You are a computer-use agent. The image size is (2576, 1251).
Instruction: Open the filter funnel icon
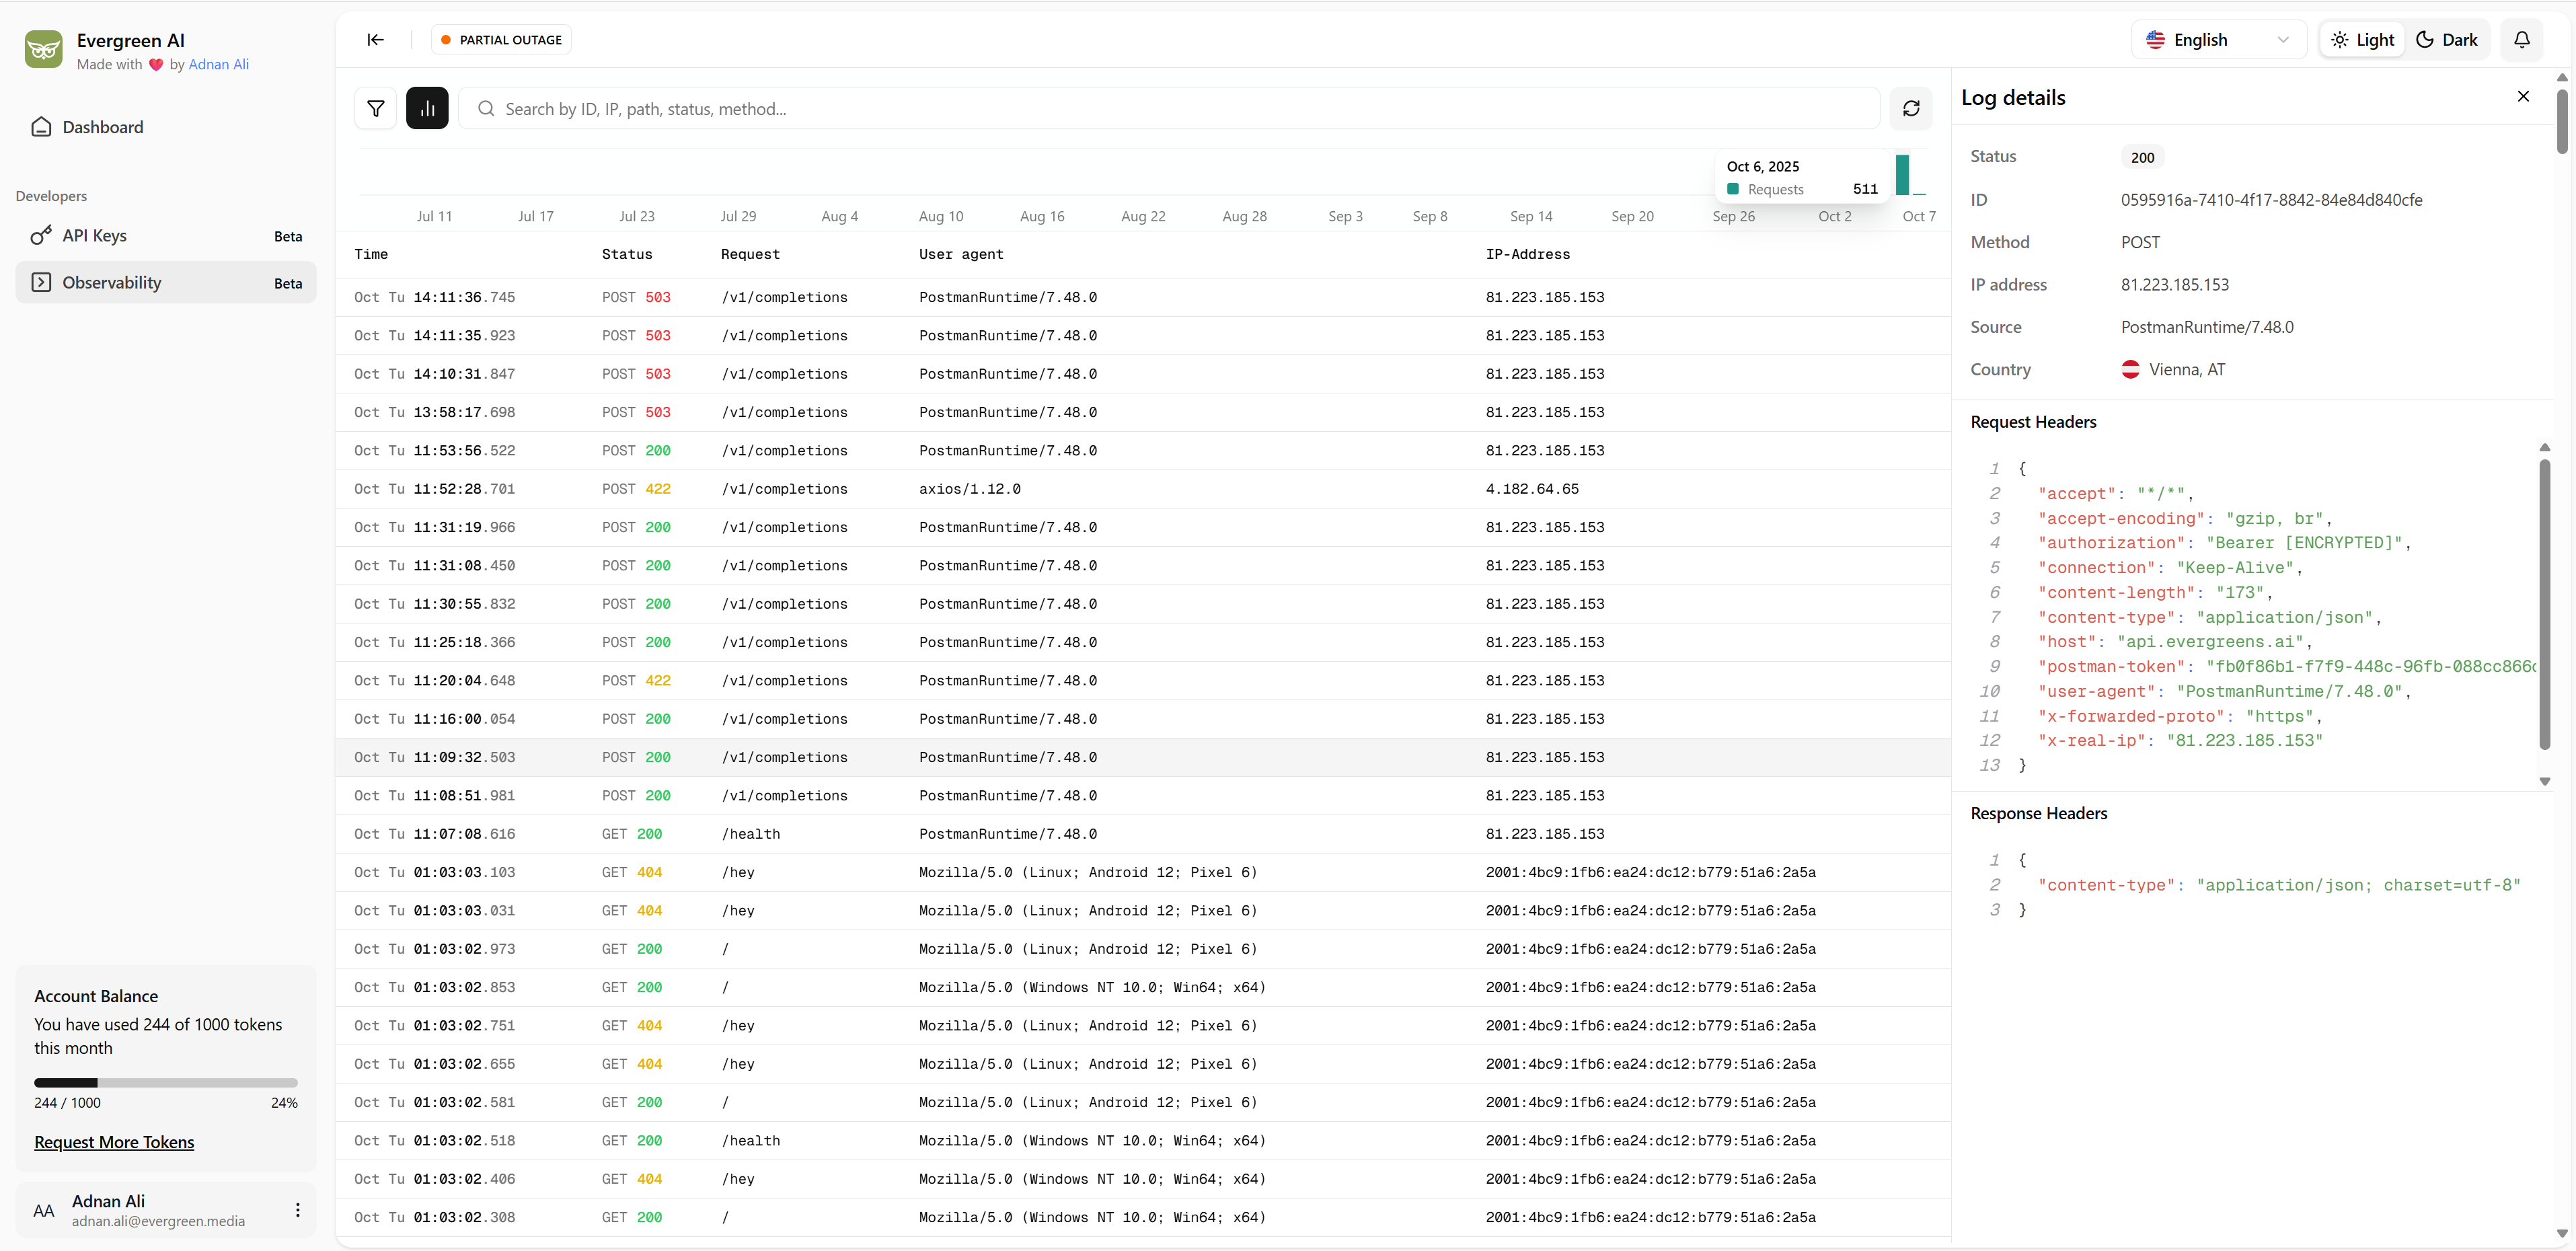(x=376, y=108)
